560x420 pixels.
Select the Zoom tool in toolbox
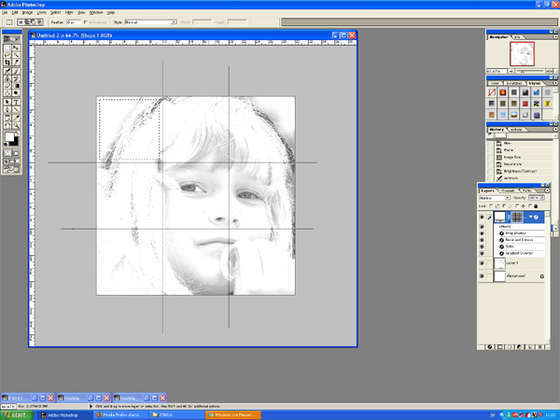pyautogui.click(x=16, y=125)
